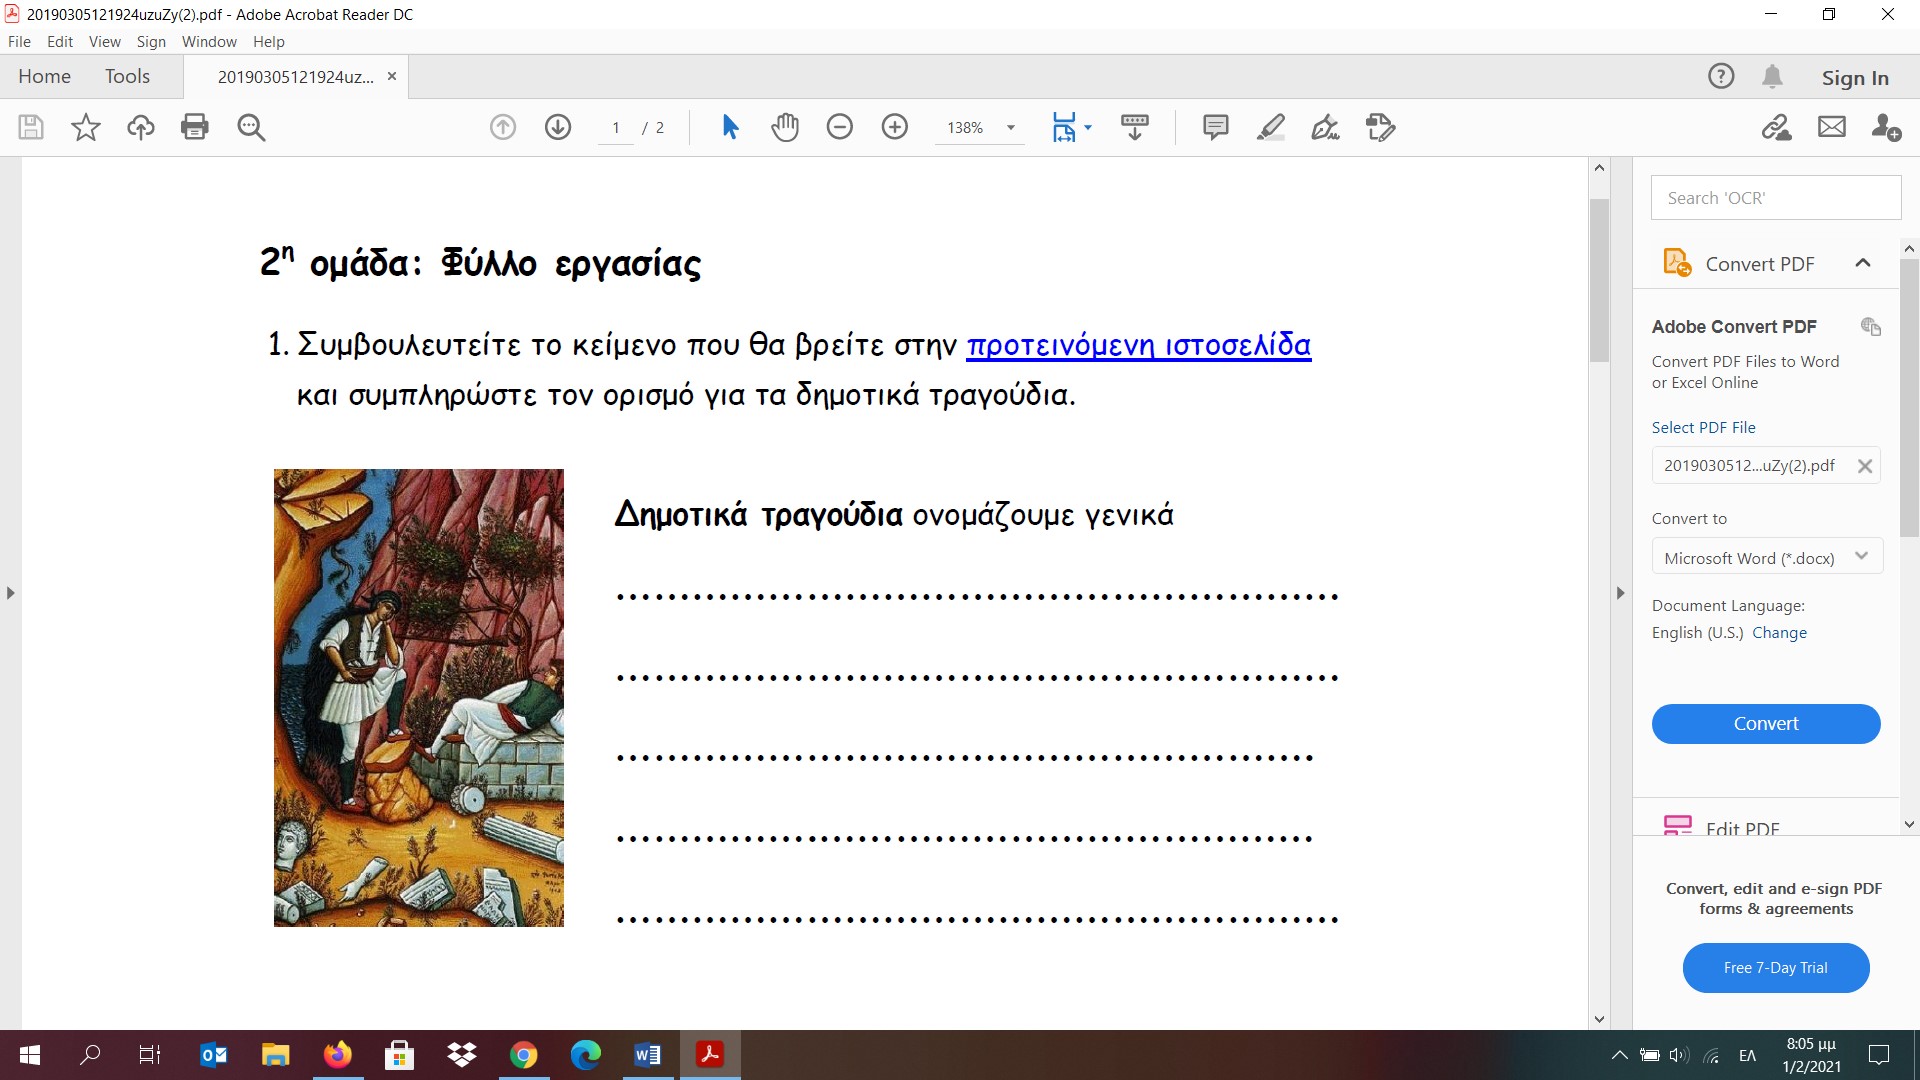Click the share with others person icon
This screenshot has height=1080, width=1920.
pos(1887,127)
